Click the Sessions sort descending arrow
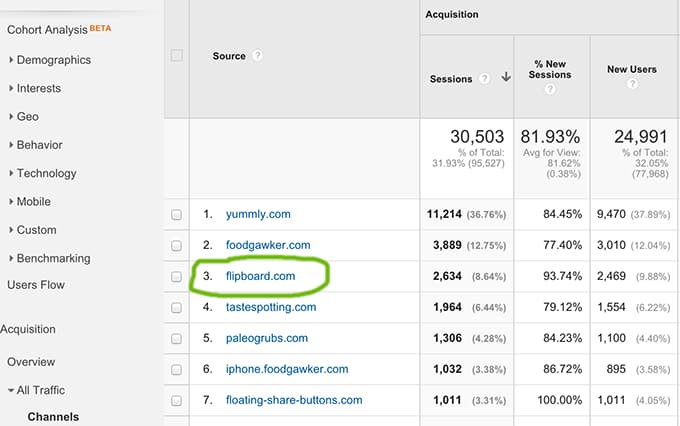680x426 pixels. pyautogui.click(x=506, y=77)
